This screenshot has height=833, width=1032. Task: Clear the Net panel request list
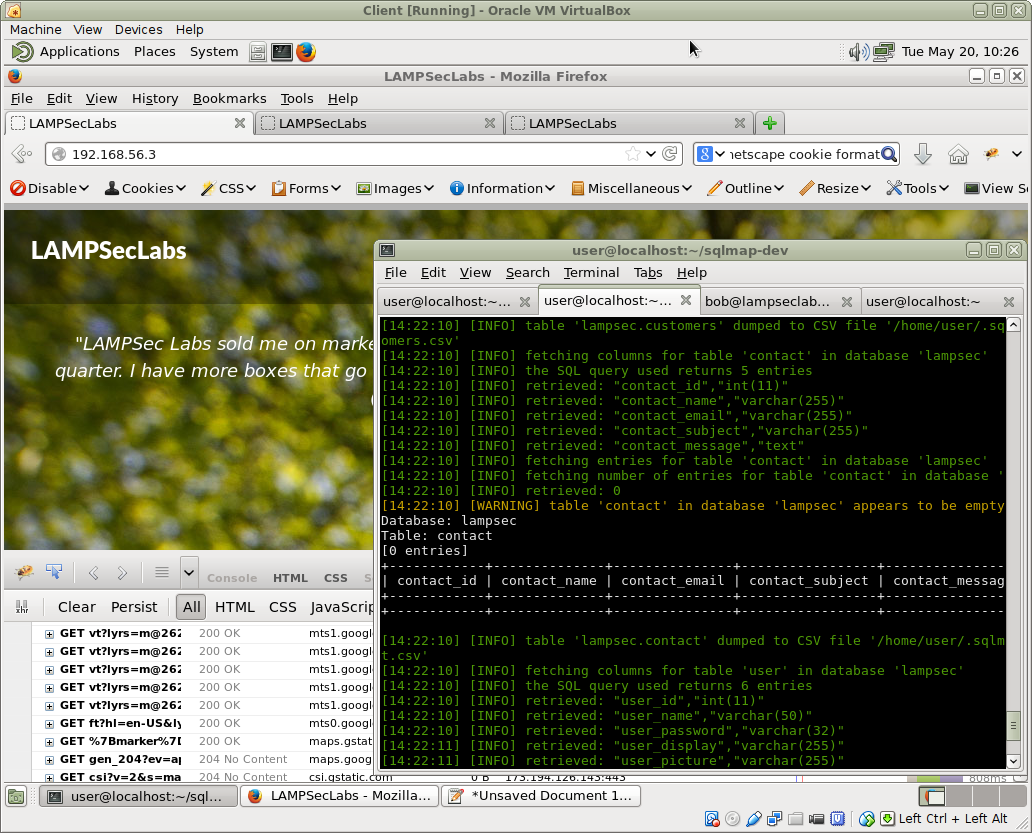(x=76, y=607)
